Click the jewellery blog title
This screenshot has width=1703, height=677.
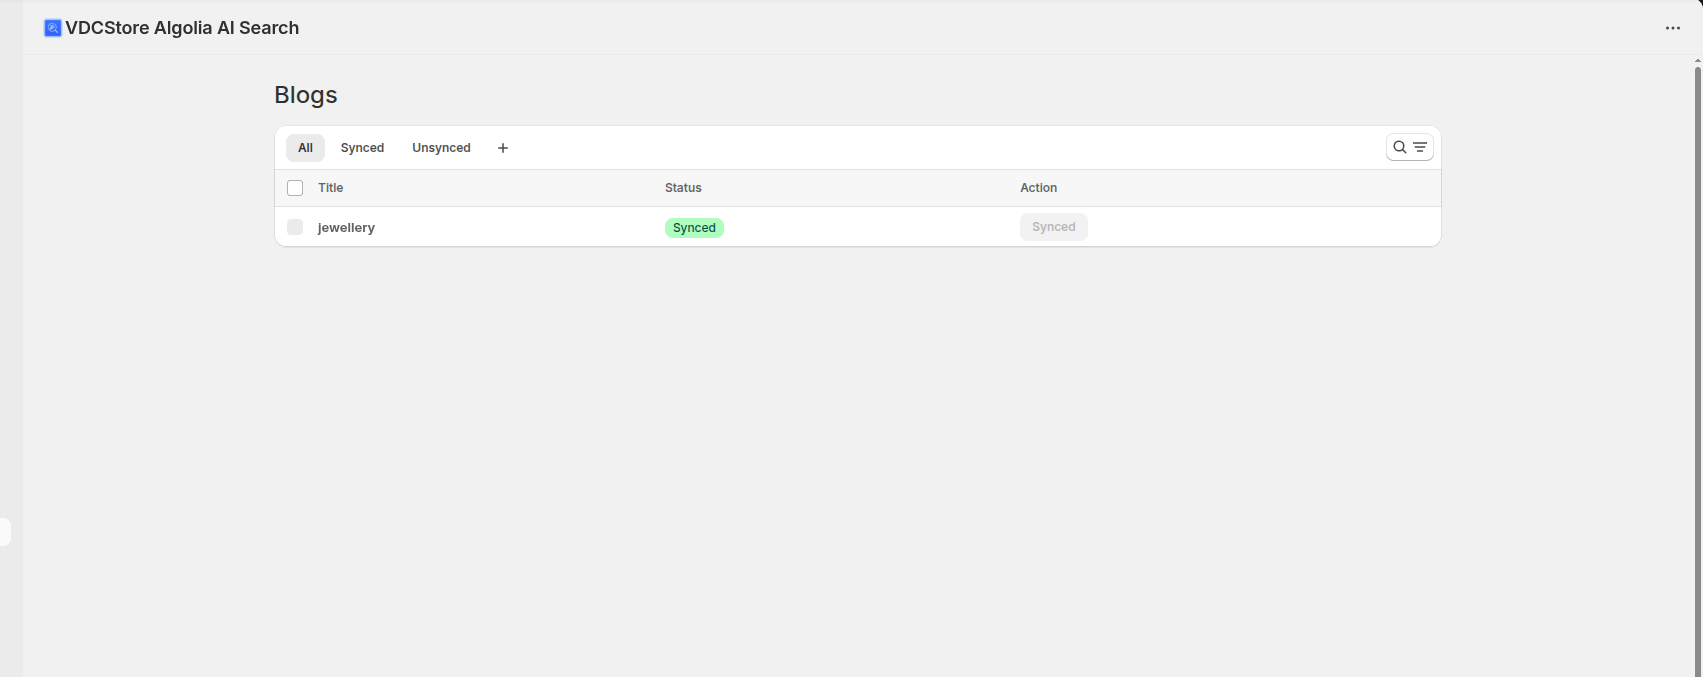coord(346,228)
